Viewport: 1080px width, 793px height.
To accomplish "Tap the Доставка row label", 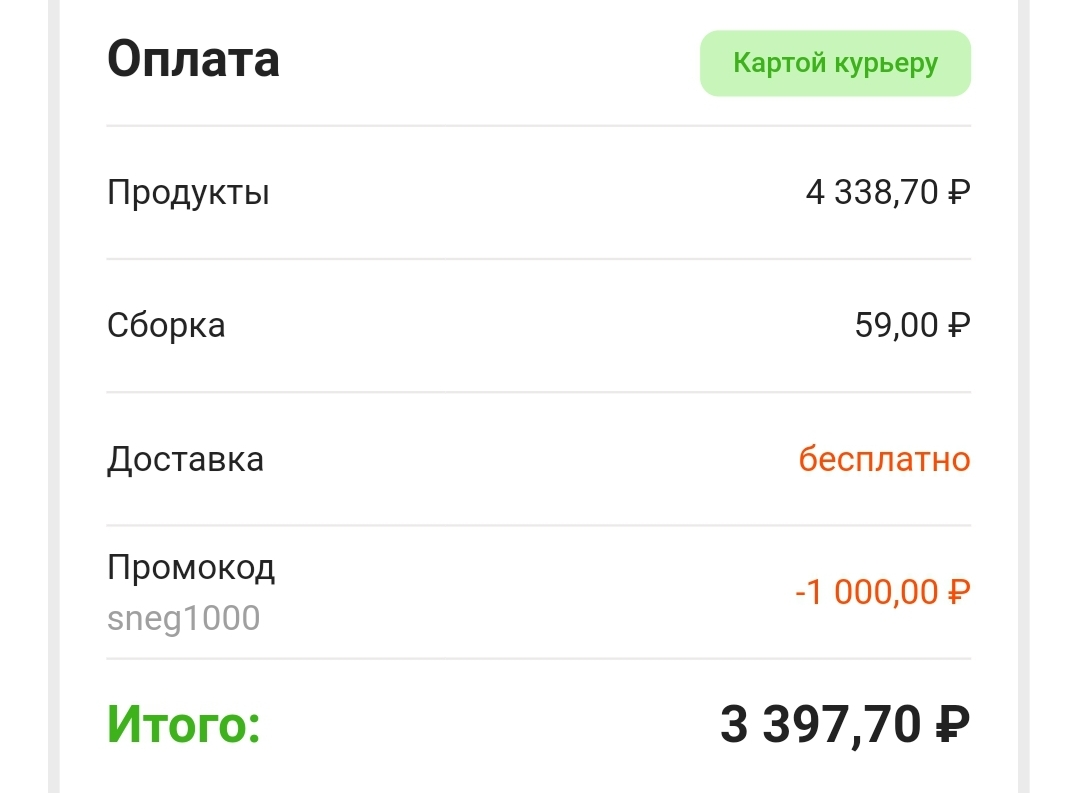I will (185, 460).
